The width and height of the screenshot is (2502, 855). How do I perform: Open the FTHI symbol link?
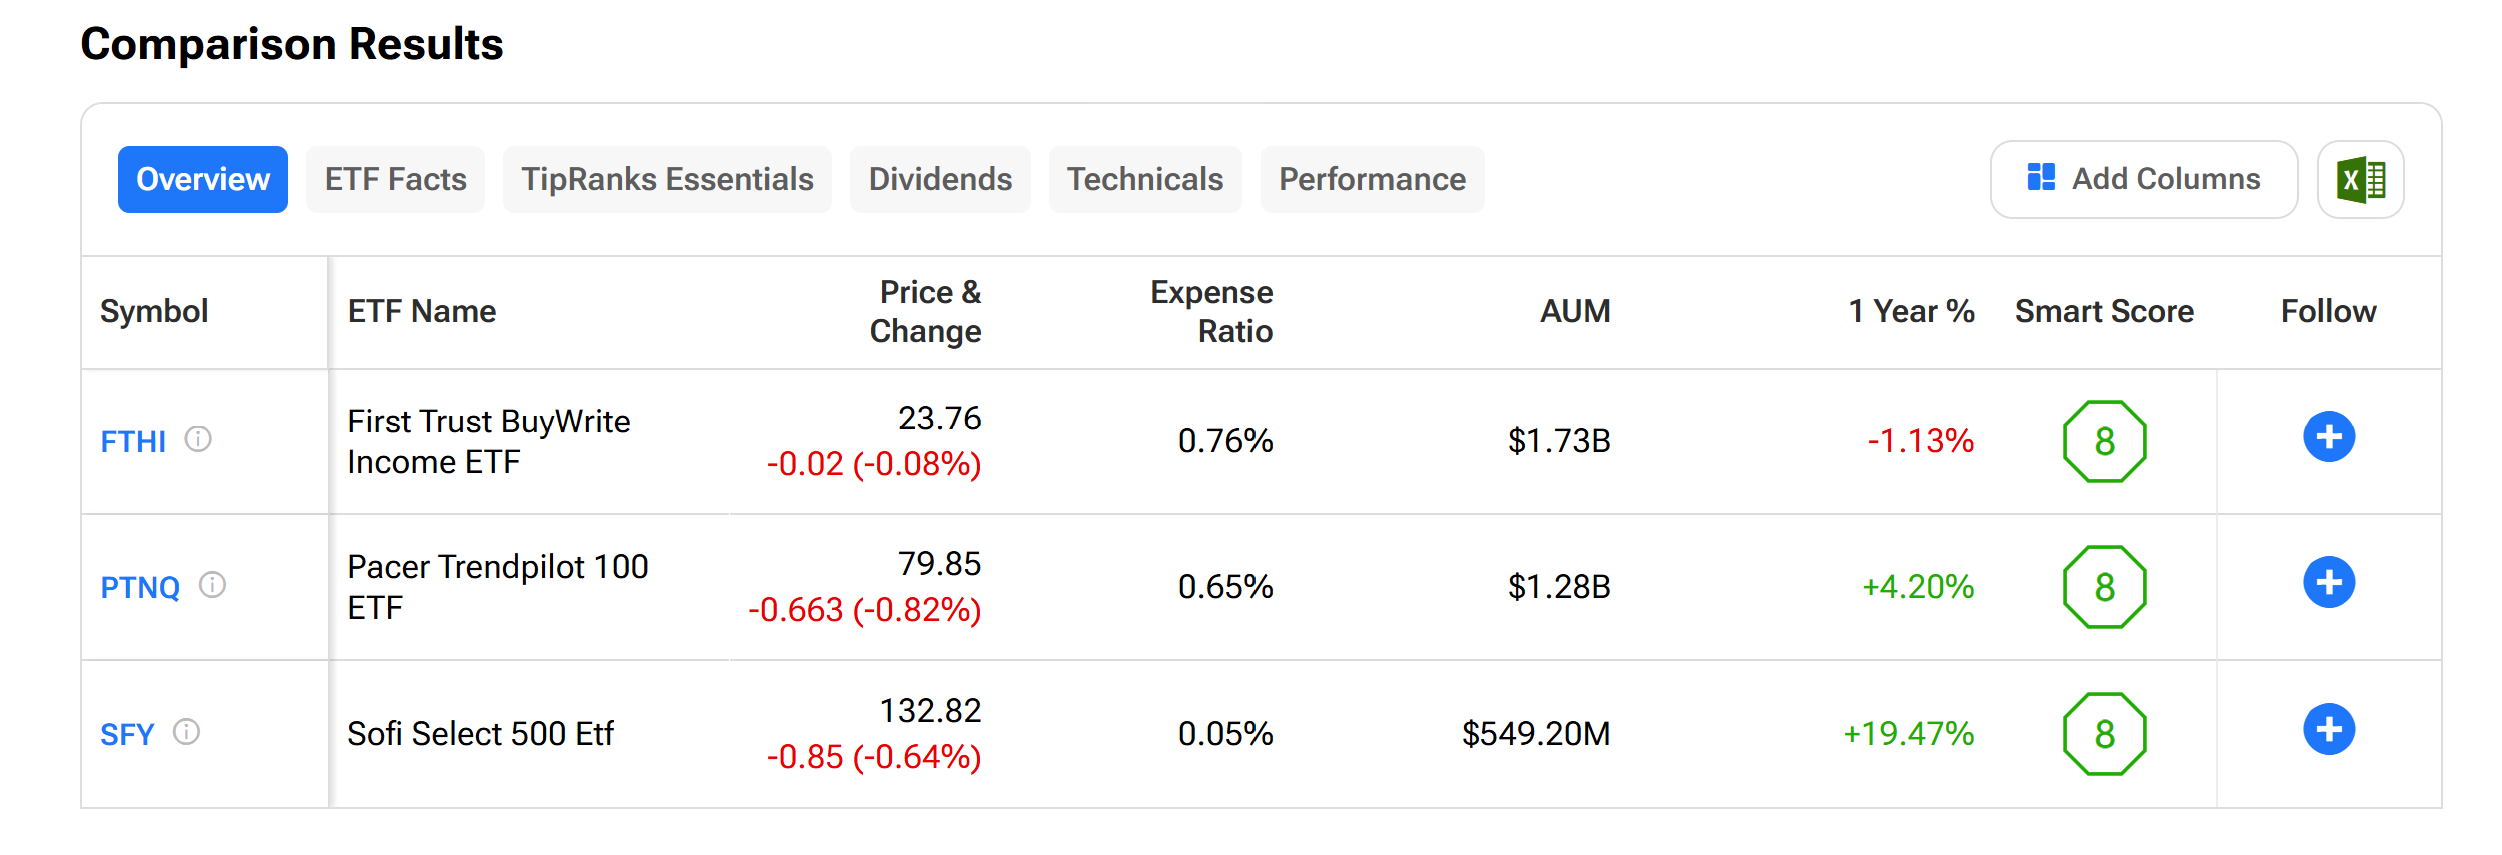click(133, 441)
